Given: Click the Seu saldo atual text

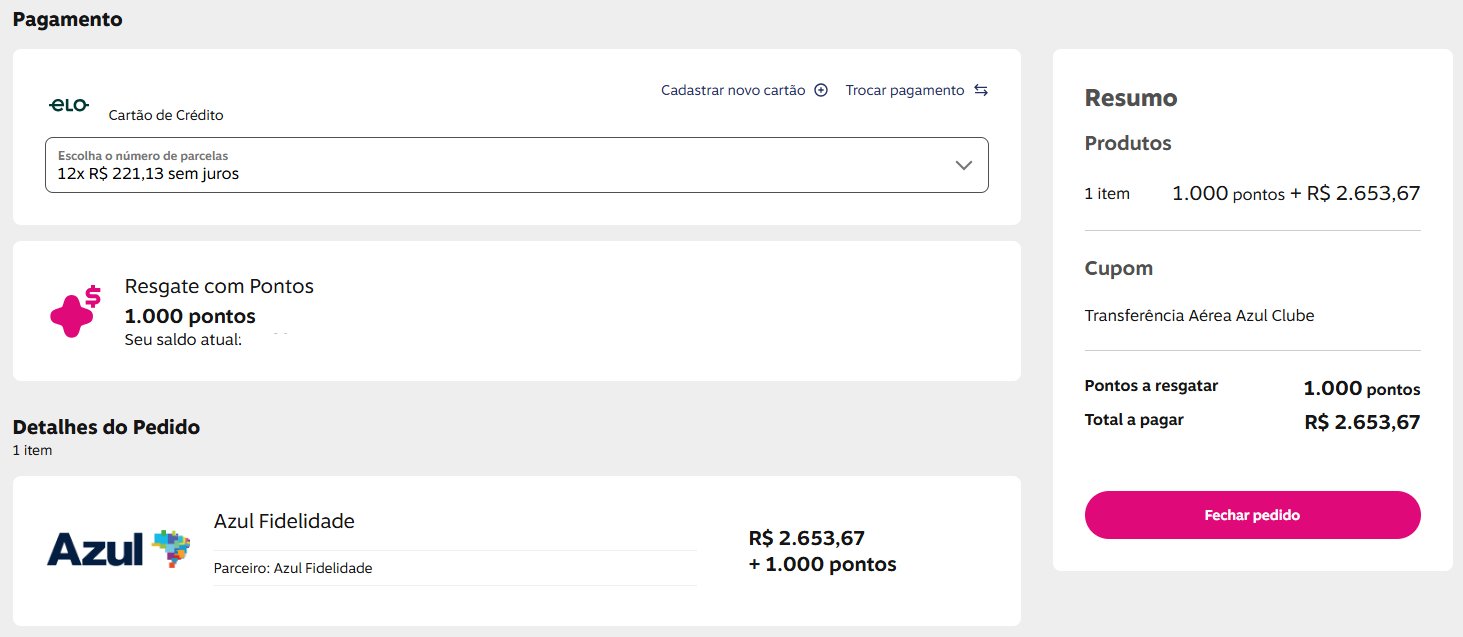Looking at the screenshot, I should coord(183,340).
